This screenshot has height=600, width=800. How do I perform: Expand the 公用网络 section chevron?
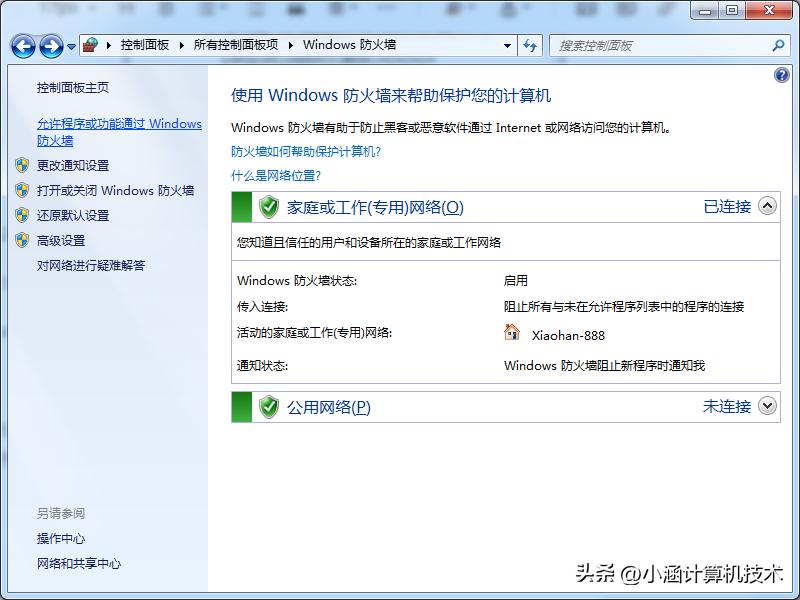point(767,406)
